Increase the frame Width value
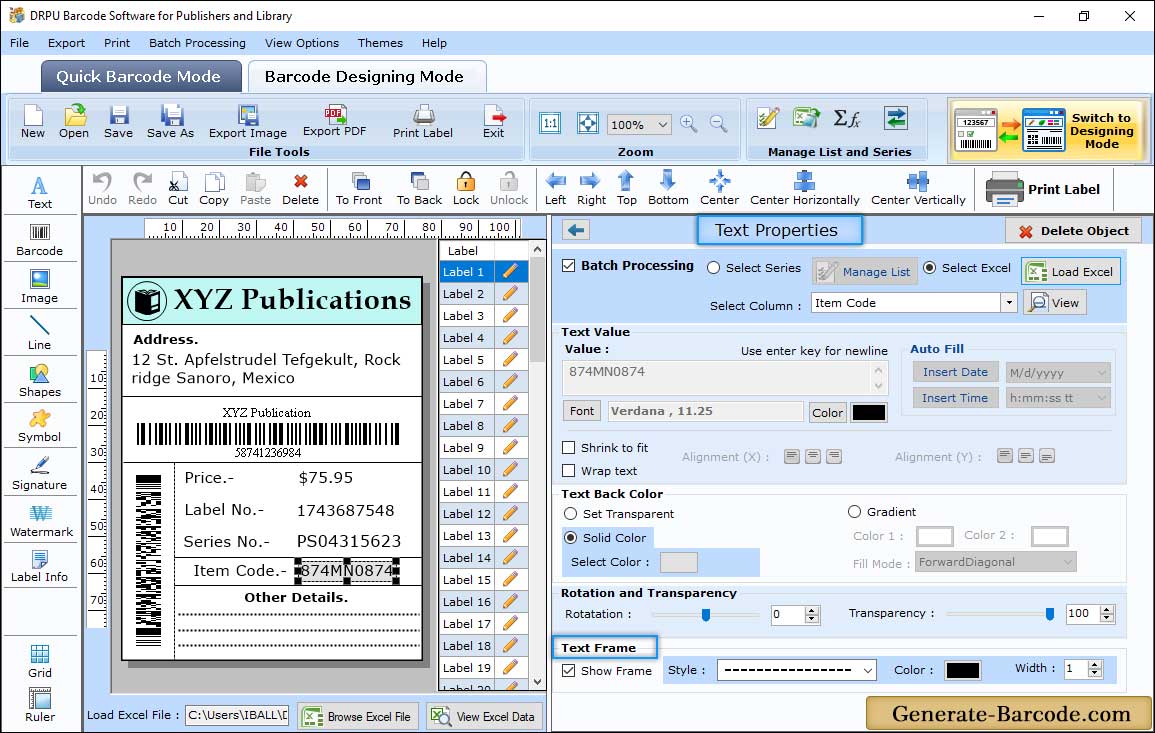The height and width of the screenshot is (733, 1155). tap(1095, 665)
